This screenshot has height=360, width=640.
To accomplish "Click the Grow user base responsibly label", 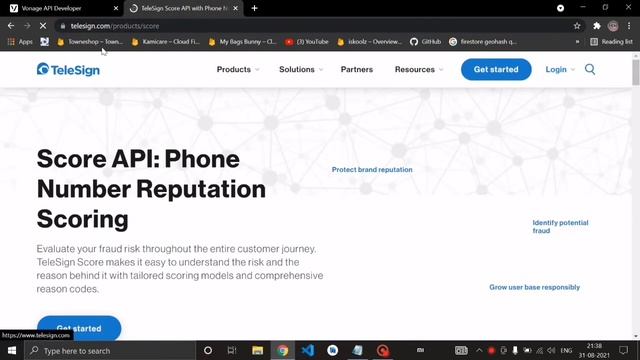I will tap(534, 287).
